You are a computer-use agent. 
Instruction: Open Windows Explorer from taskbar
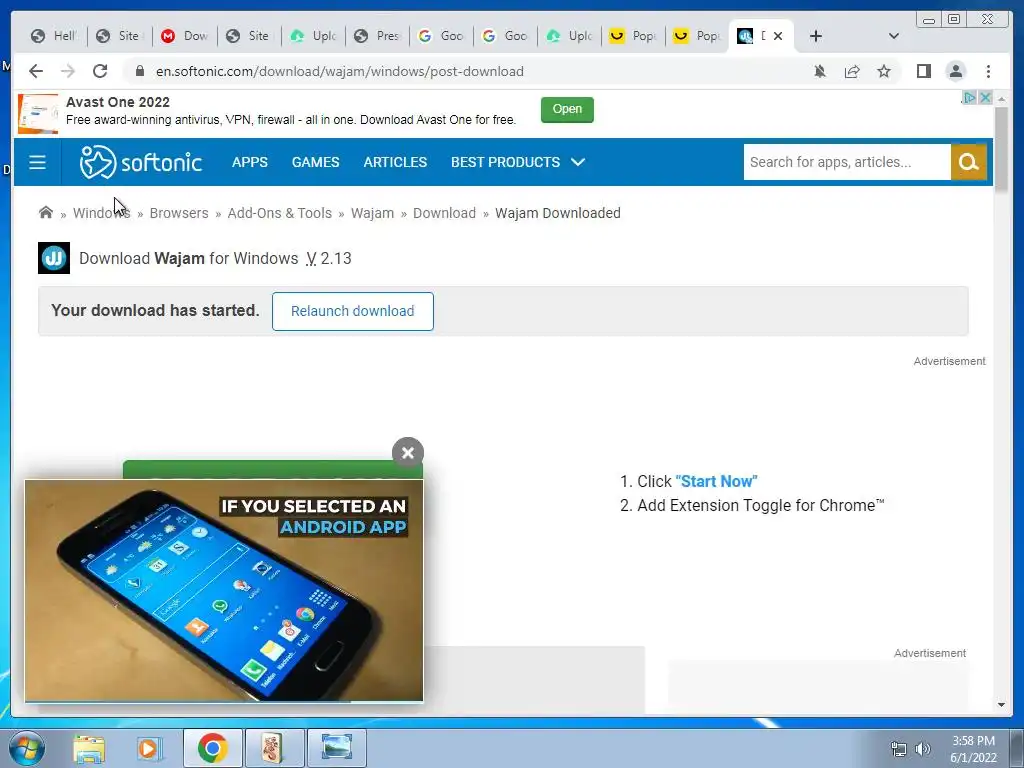point(89,748)
